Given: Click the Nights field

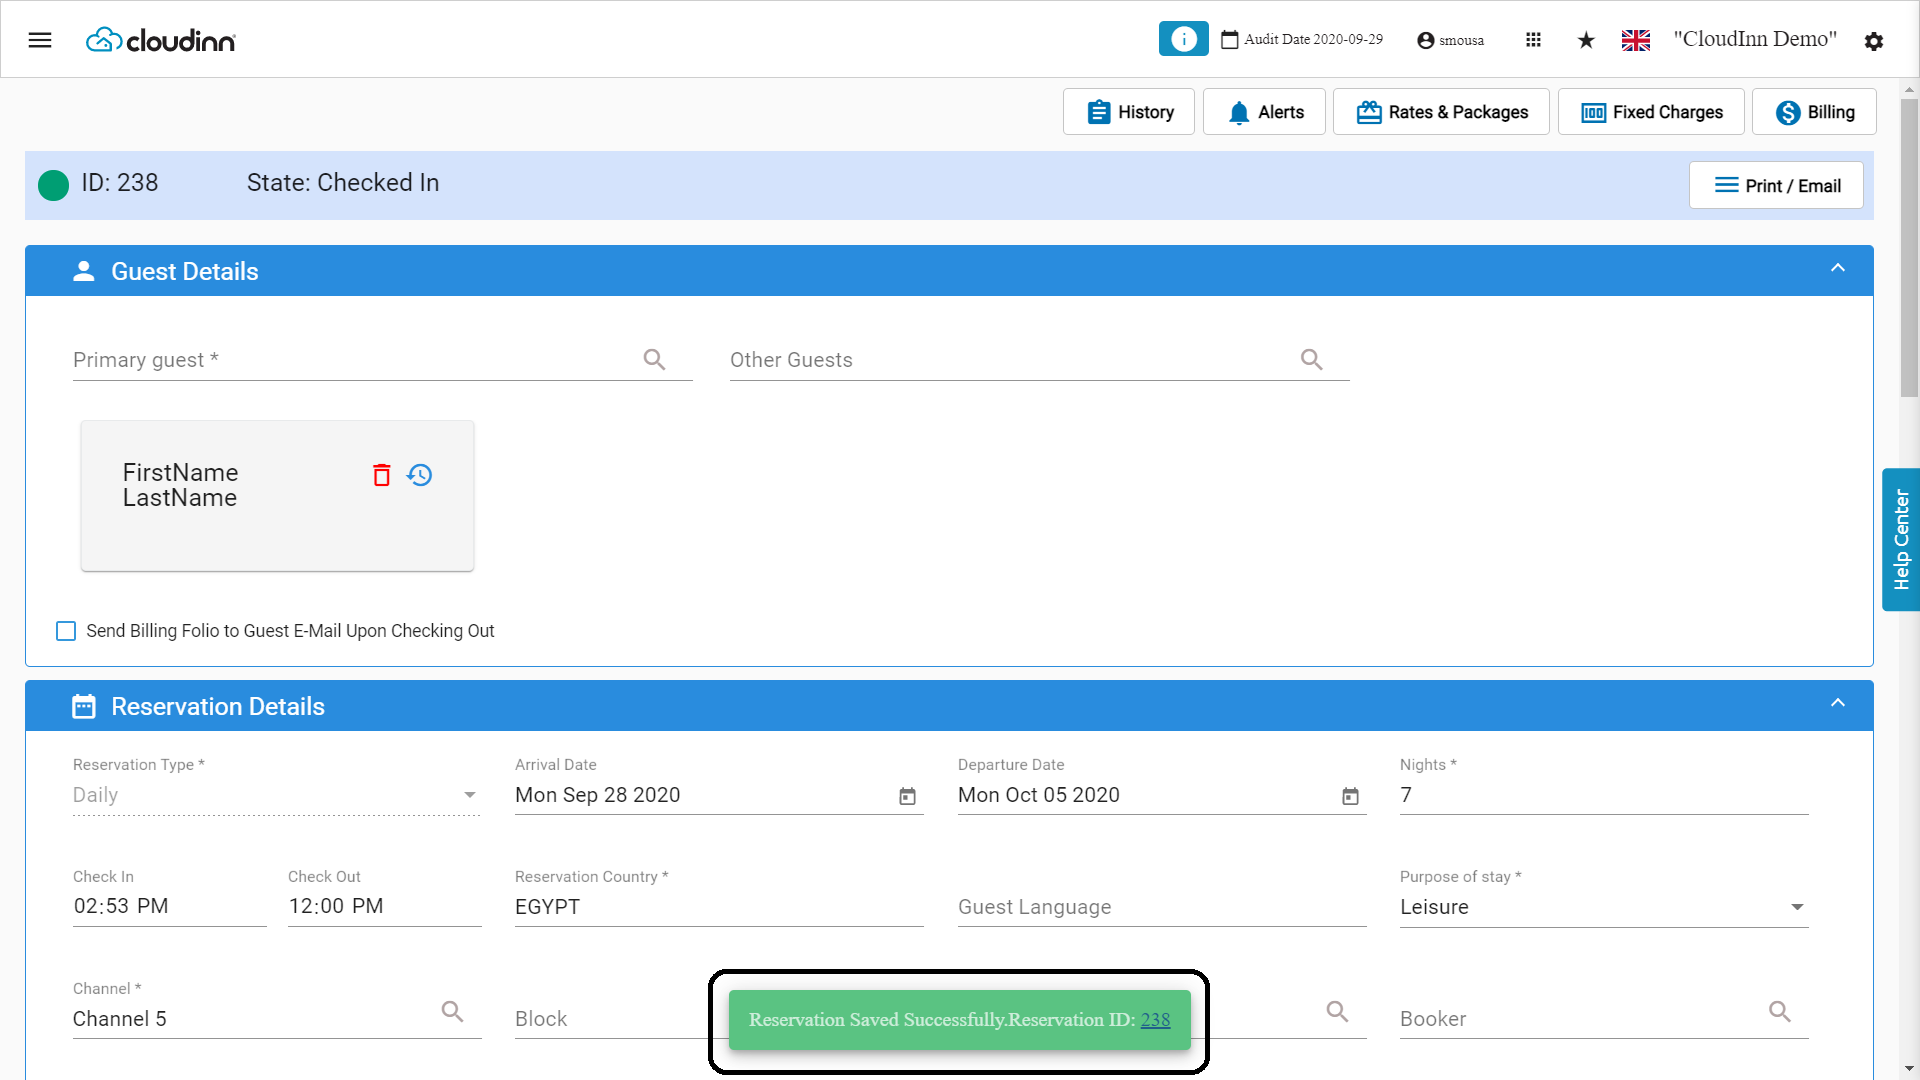Looking at the screenshot, I should [x=1604, y=795].
